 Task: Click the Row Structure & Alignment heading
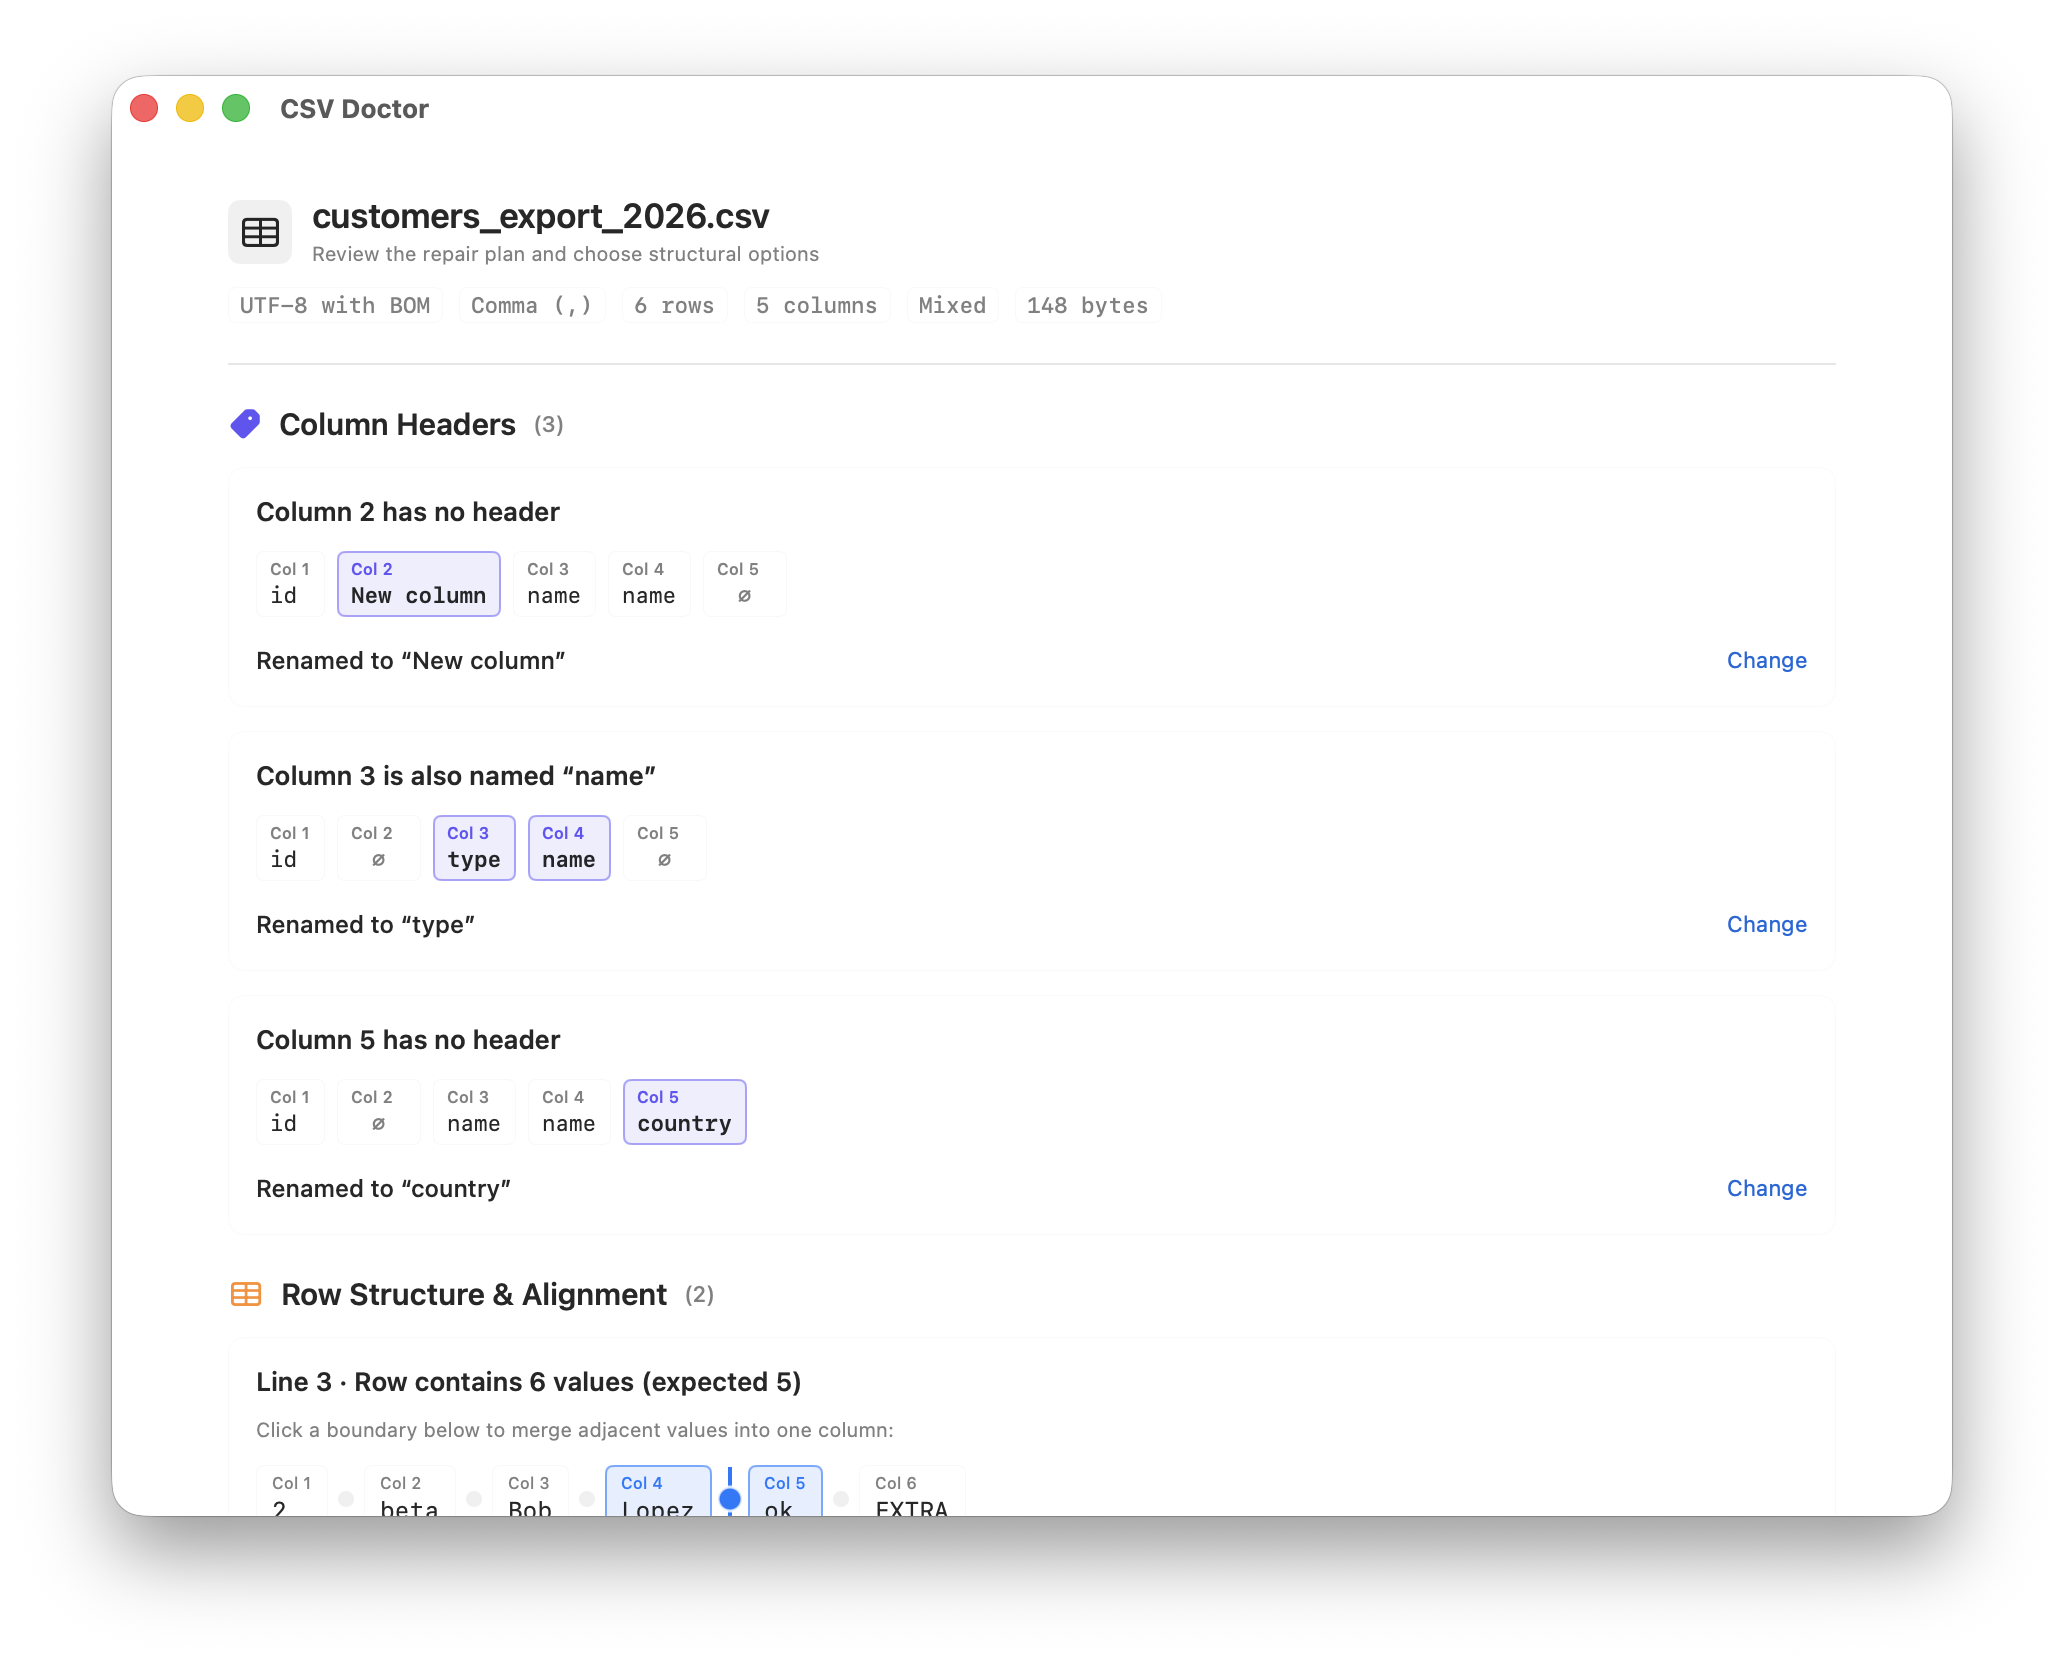coord(474,1294)
